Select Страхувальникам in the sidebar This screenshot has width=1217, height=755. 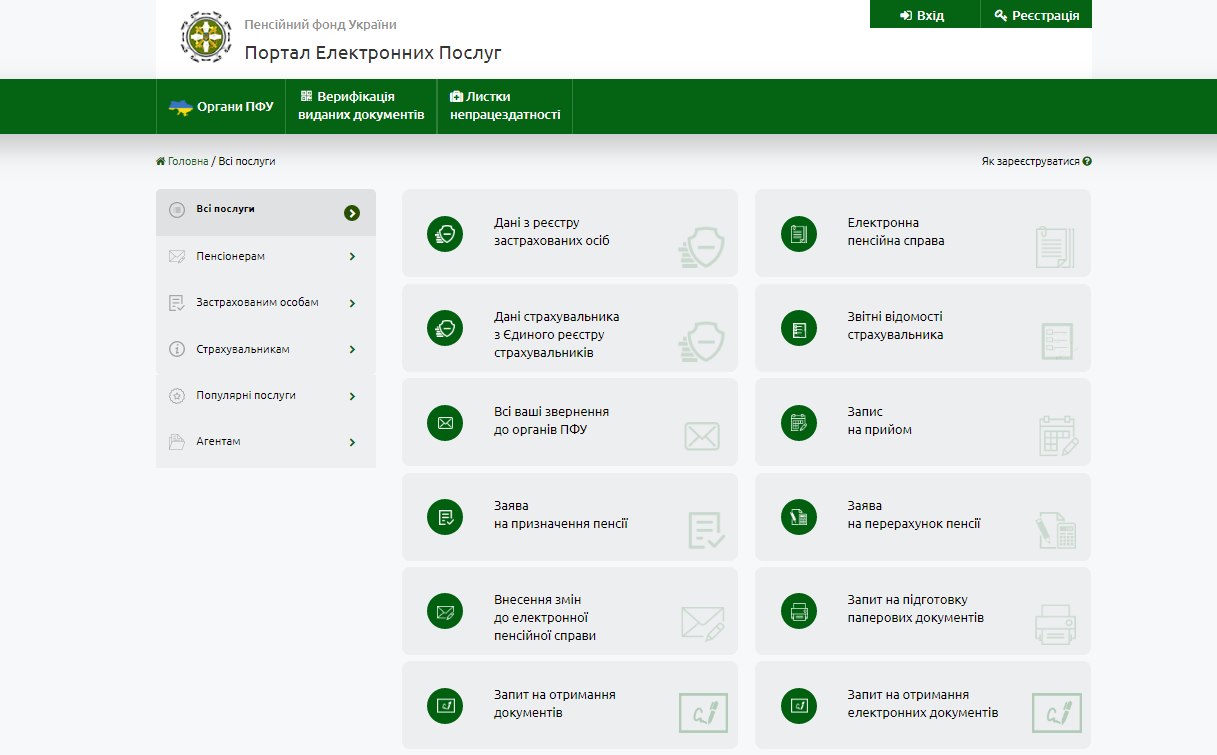tap(266, 350)
